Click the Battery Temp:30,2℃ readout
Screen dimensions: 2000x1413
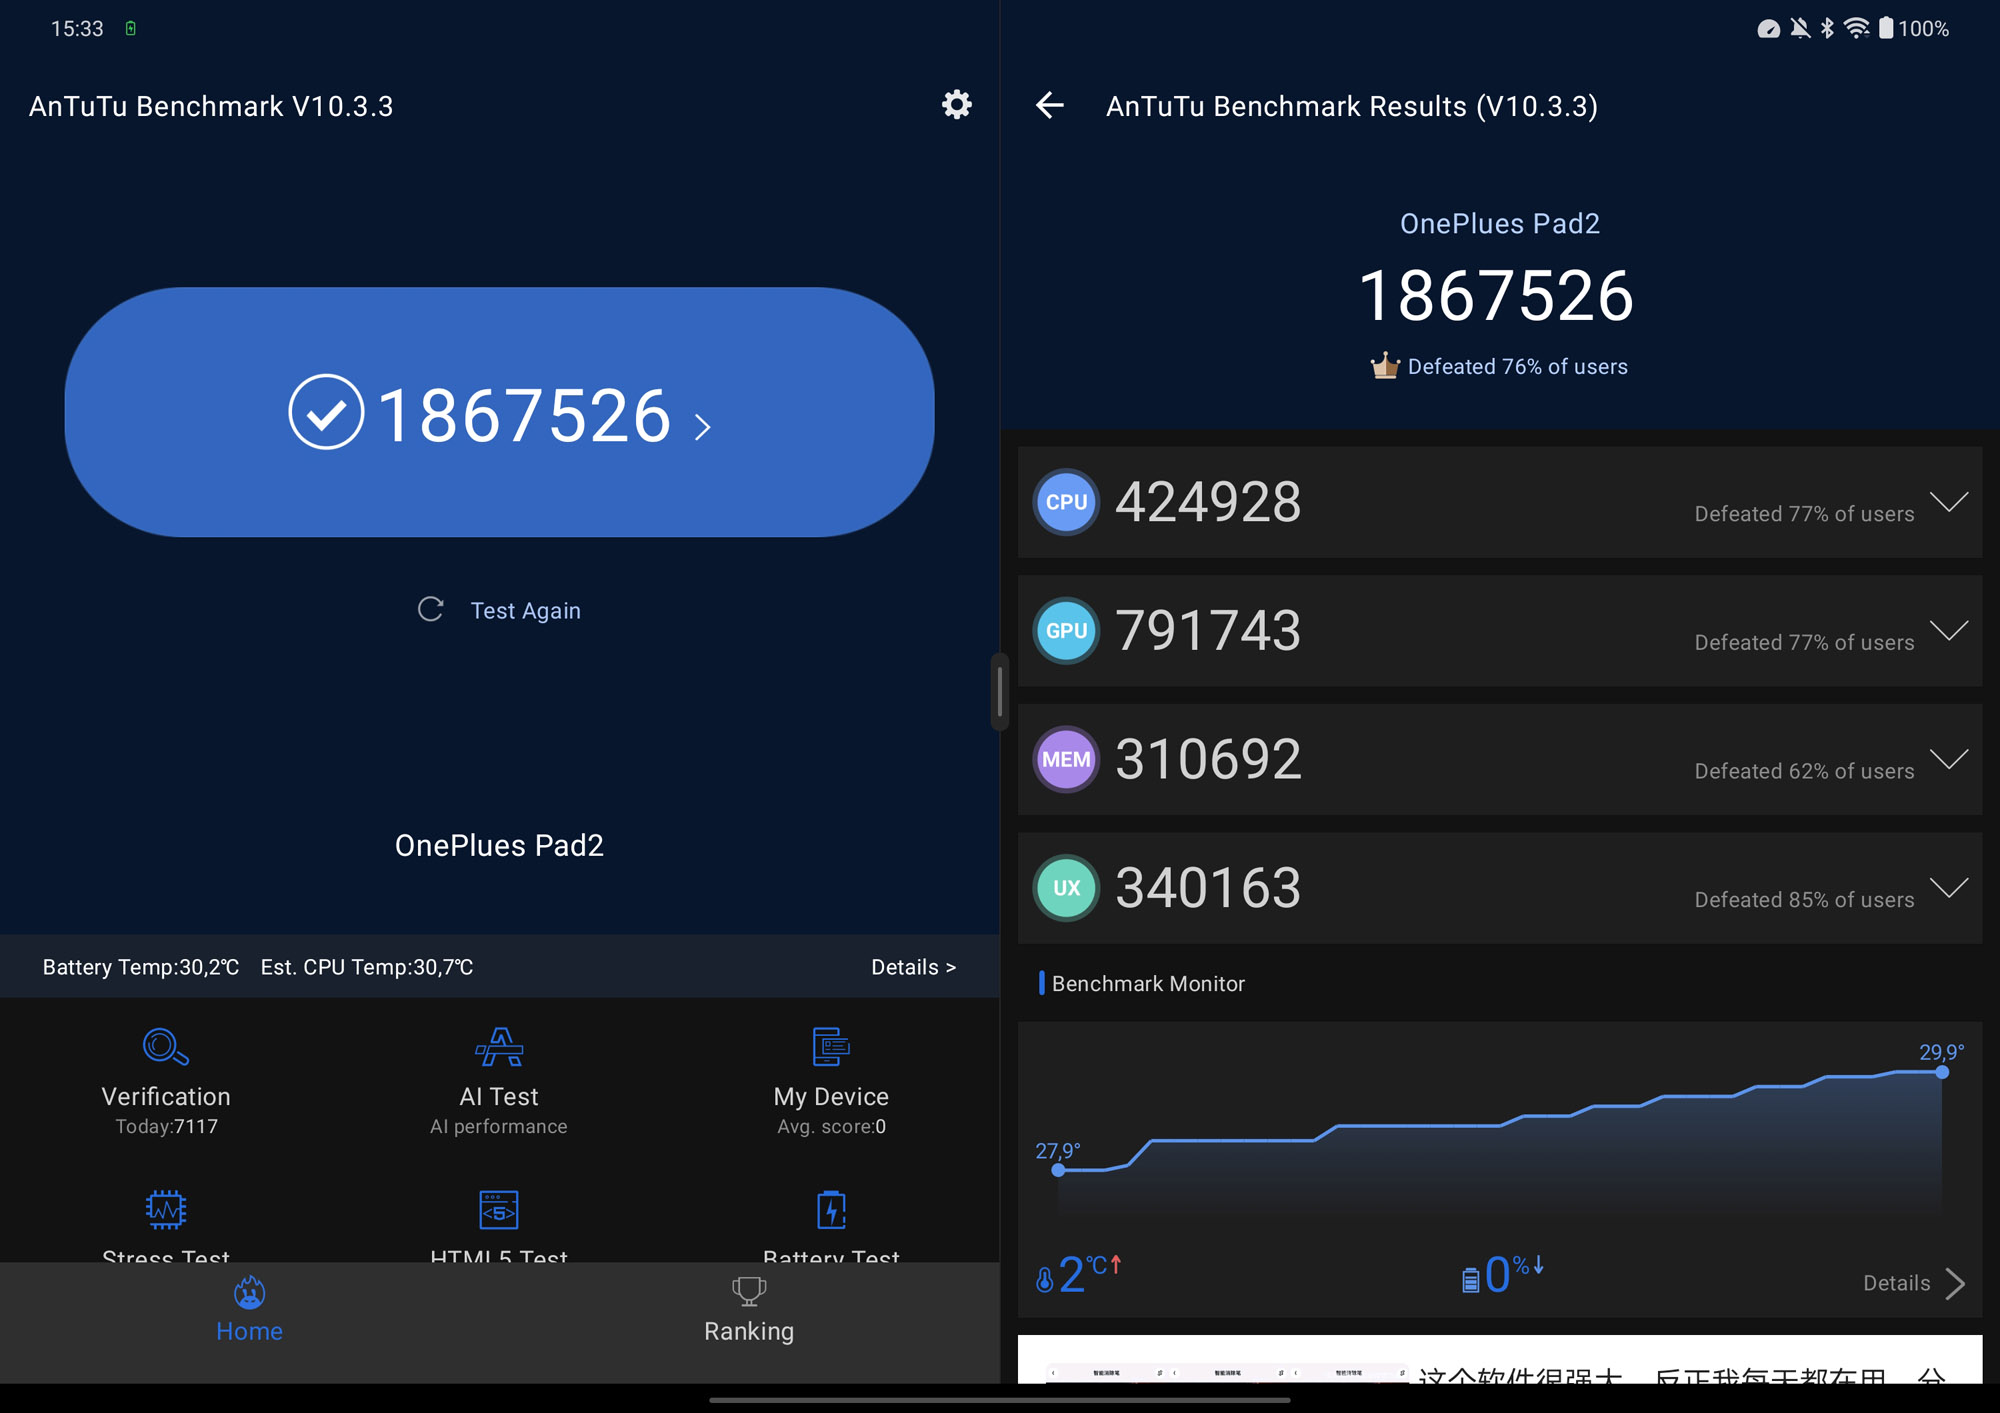coord(141,967)
